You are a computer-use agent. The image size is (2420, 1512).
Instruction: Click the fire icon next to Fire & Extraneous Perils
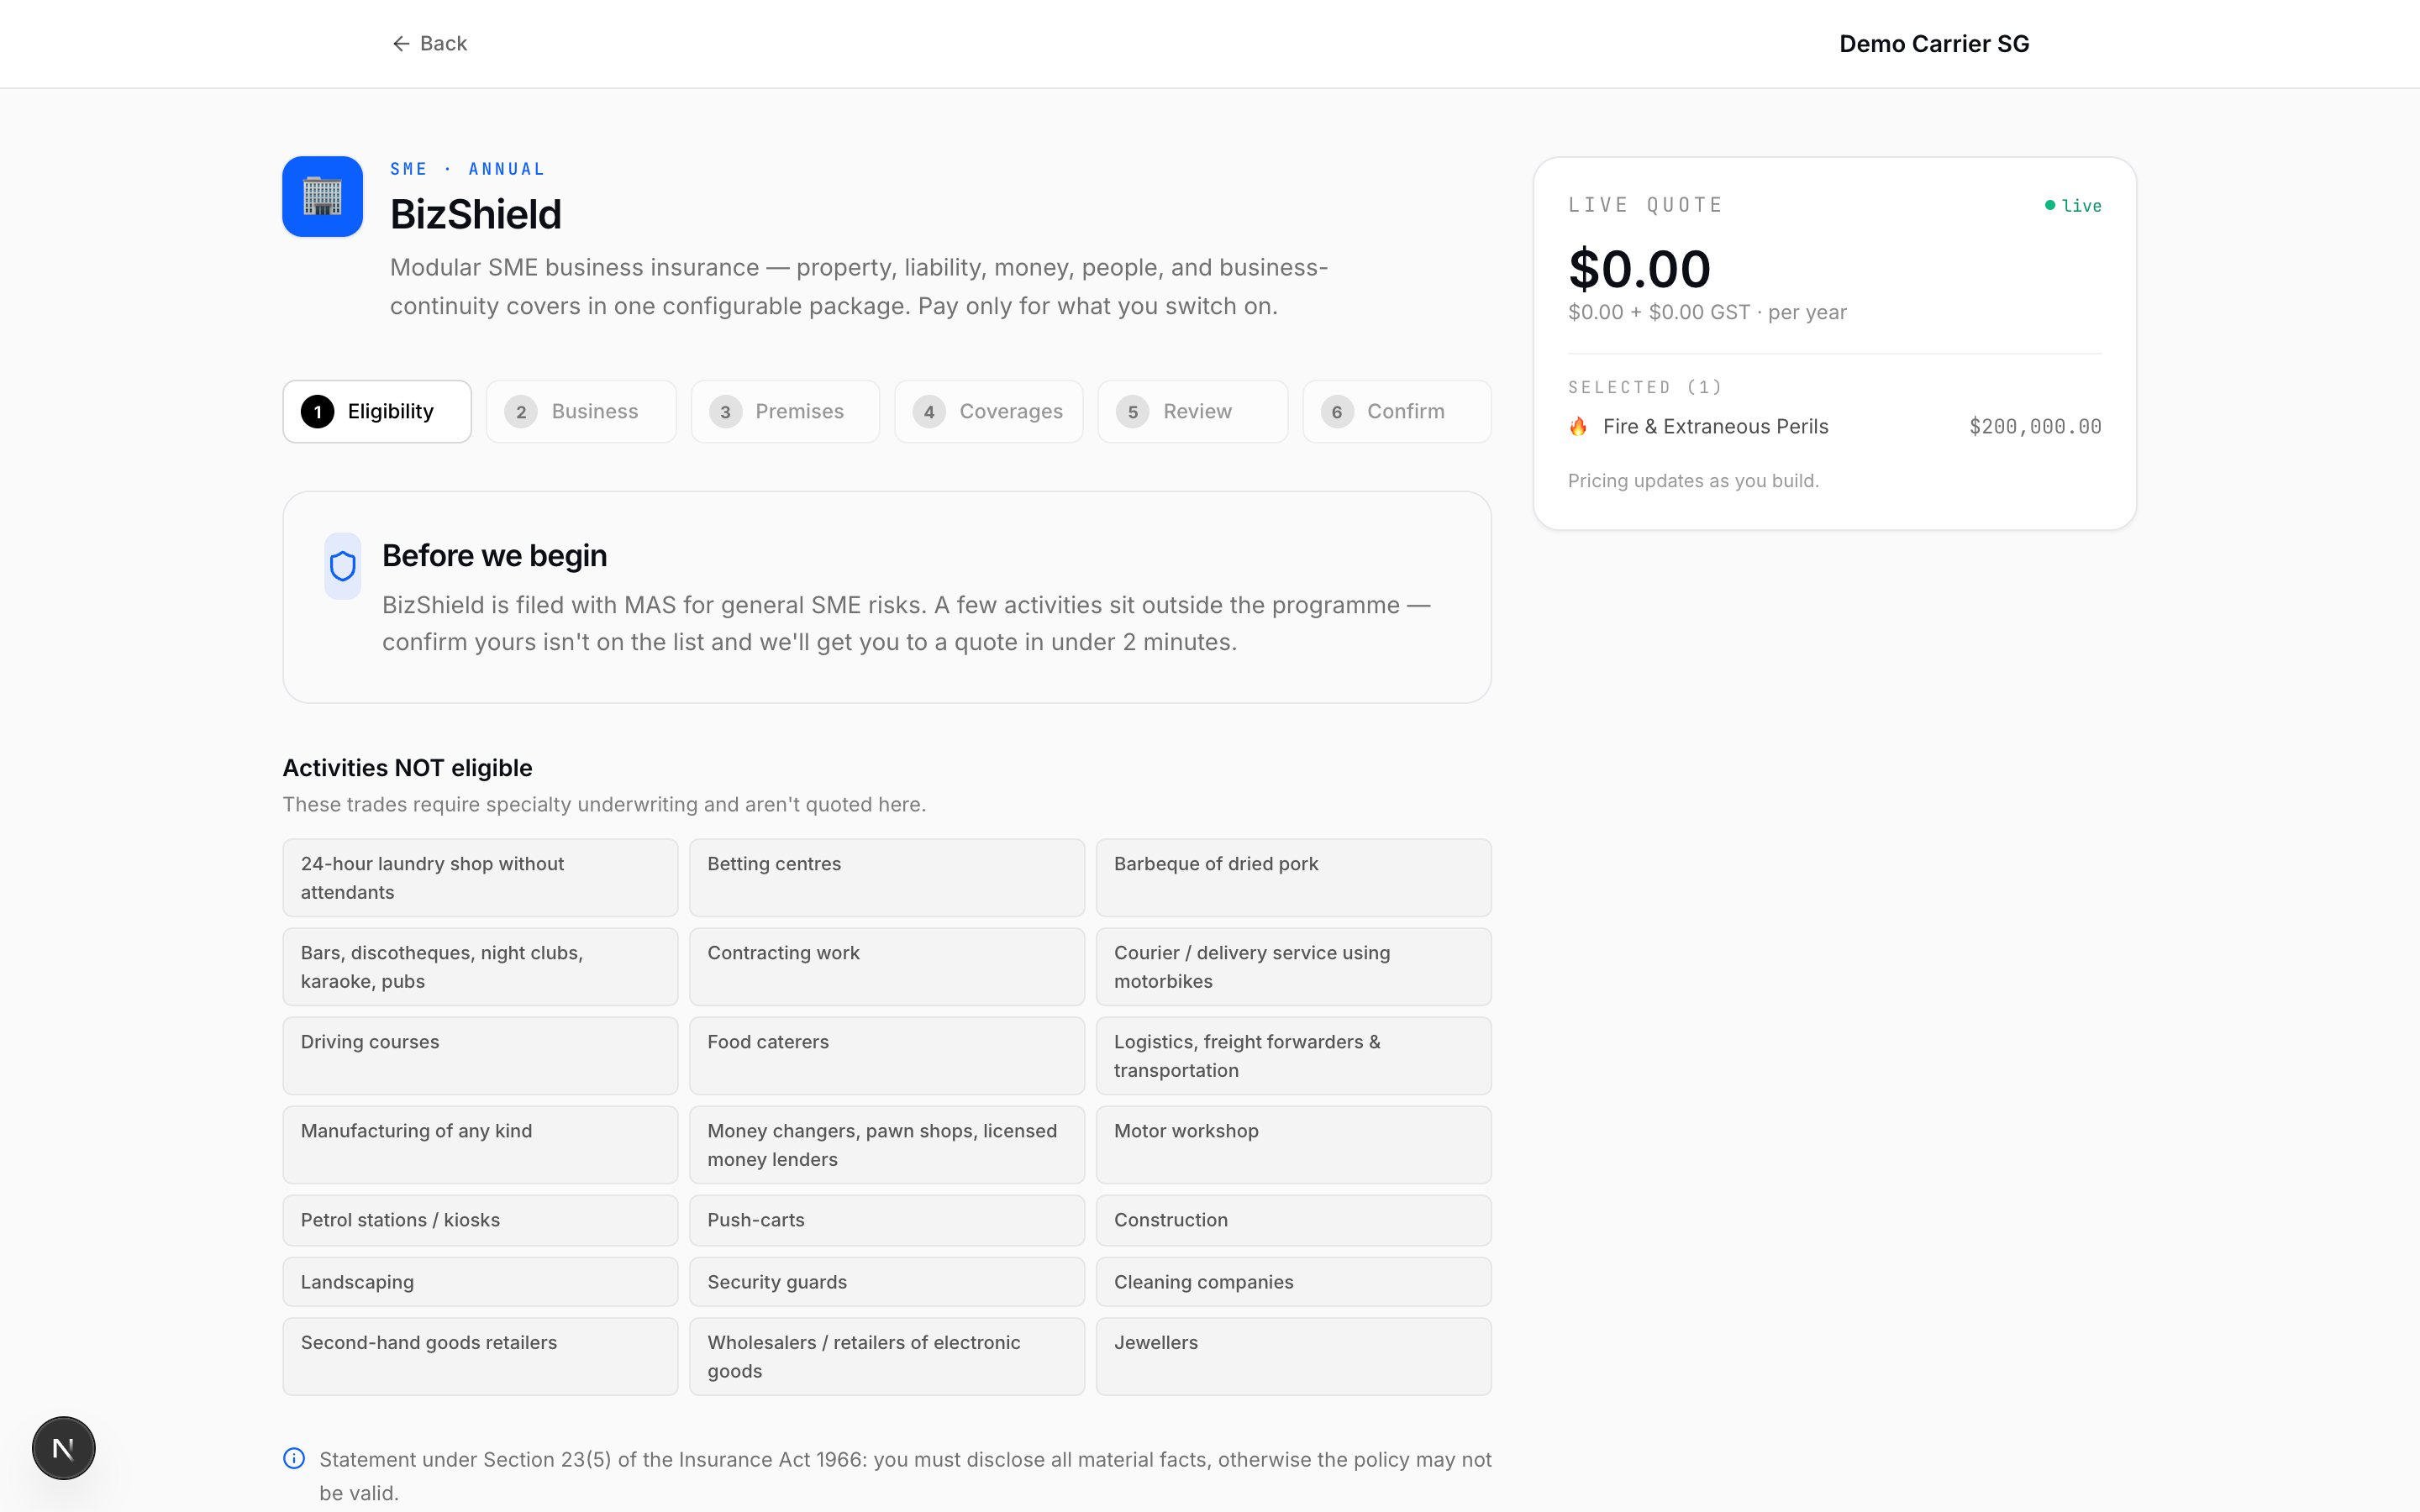[x=1578, y=427]
